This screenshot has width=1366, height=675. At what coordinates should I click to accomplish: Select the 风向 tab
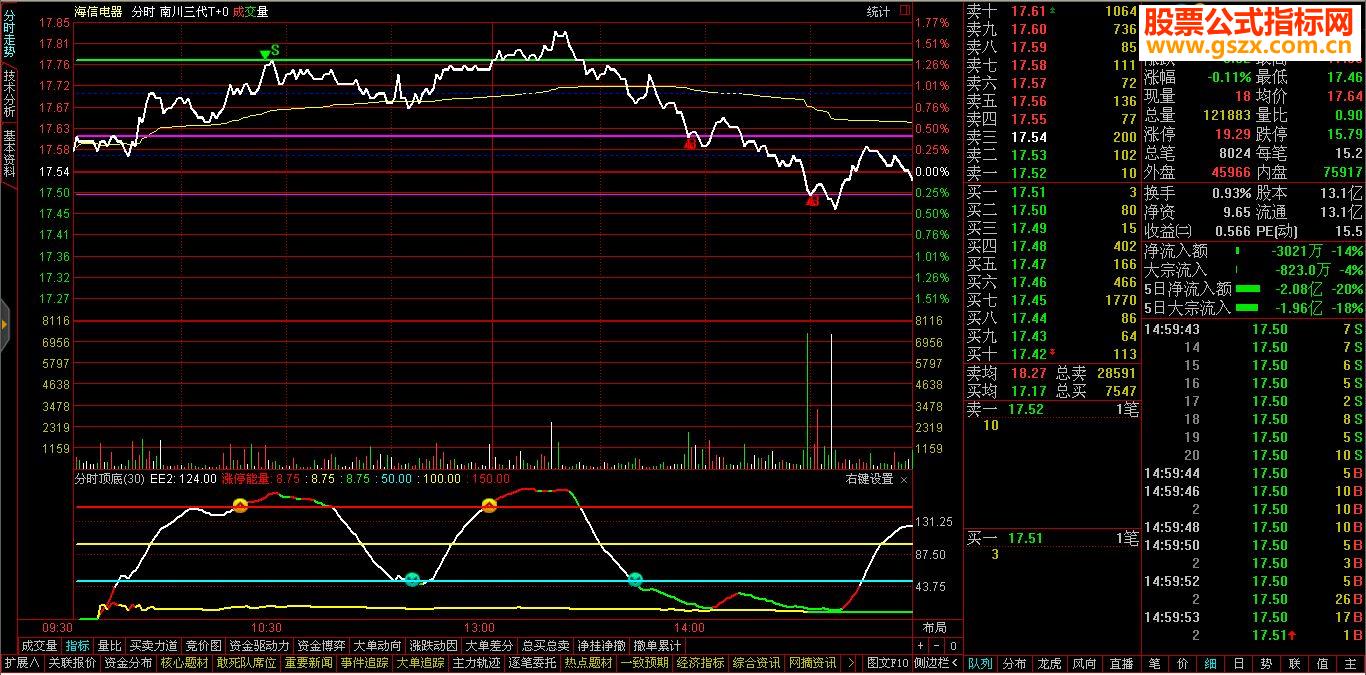tap(1084, 663)
